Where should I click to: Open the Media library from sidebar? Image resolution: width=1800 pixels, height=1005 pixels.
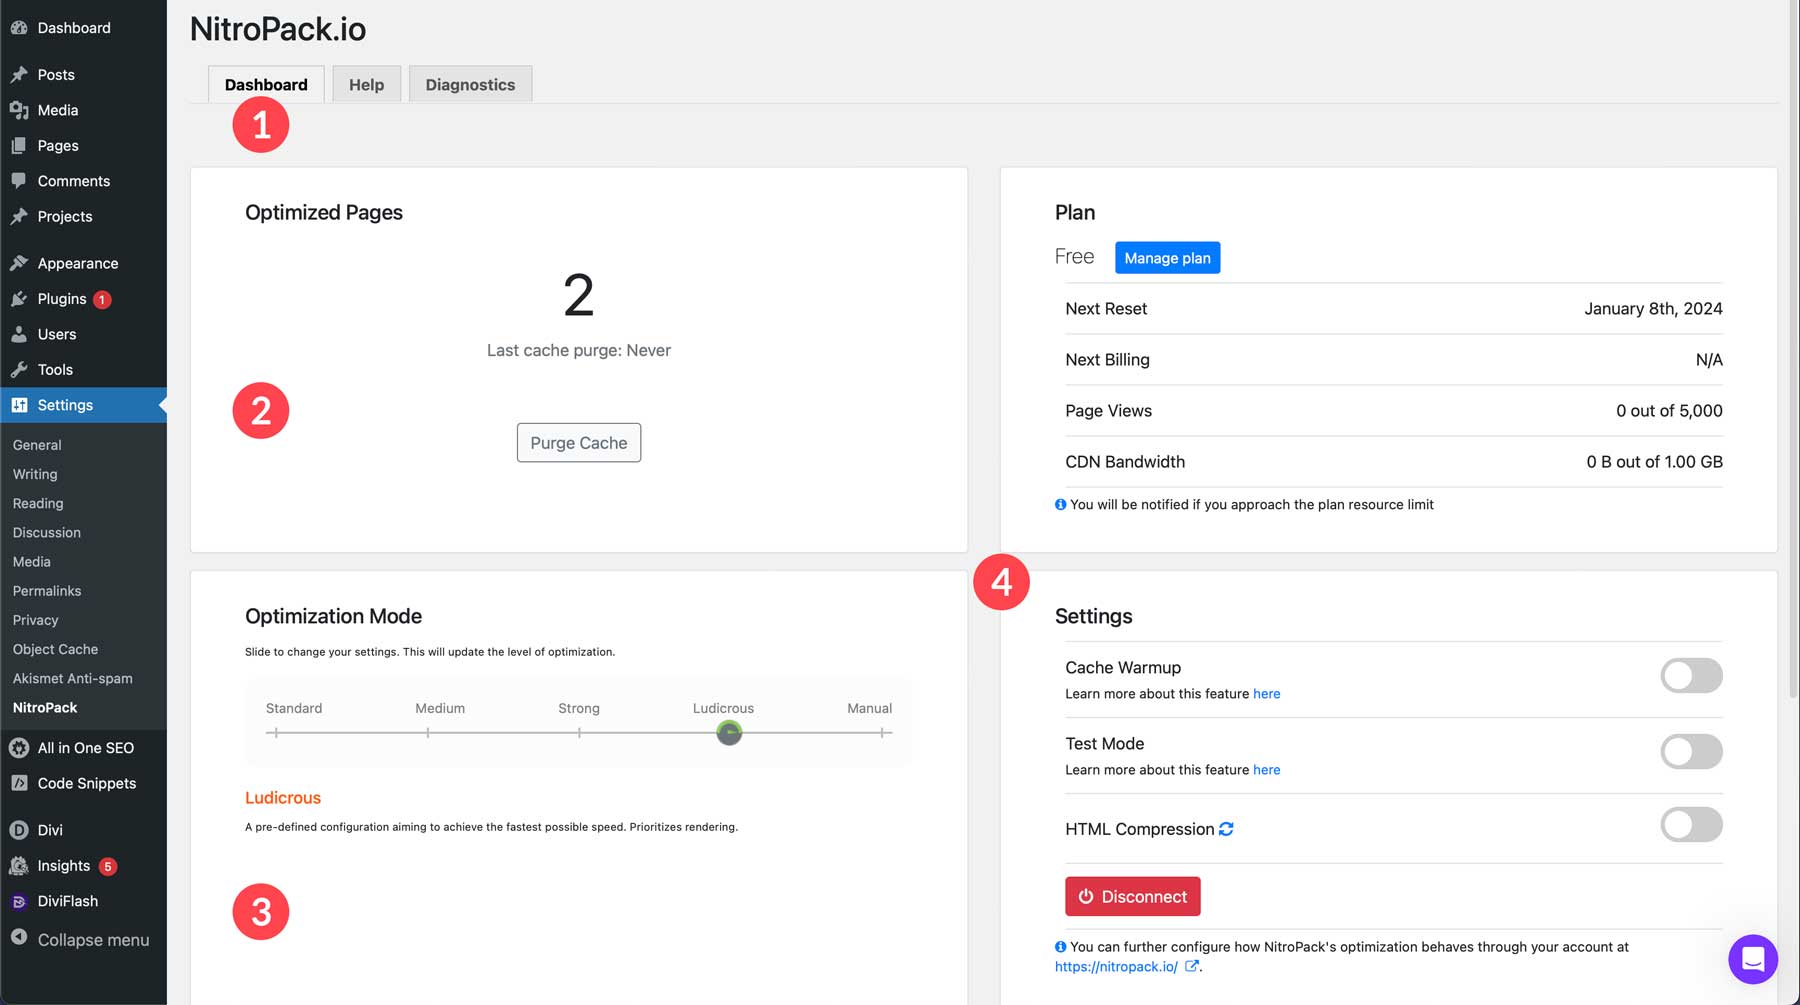click(55, 110)
